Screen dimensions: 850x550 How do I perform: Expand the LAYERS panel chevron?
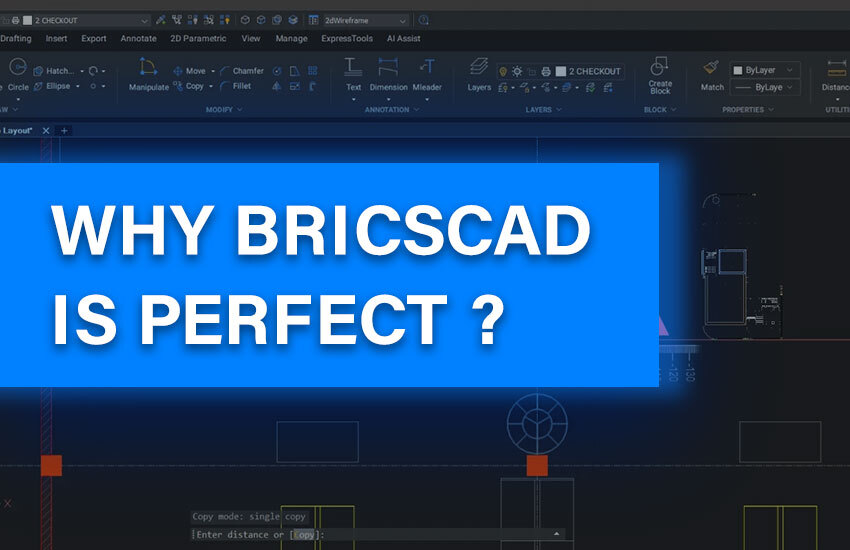point(559,109)
